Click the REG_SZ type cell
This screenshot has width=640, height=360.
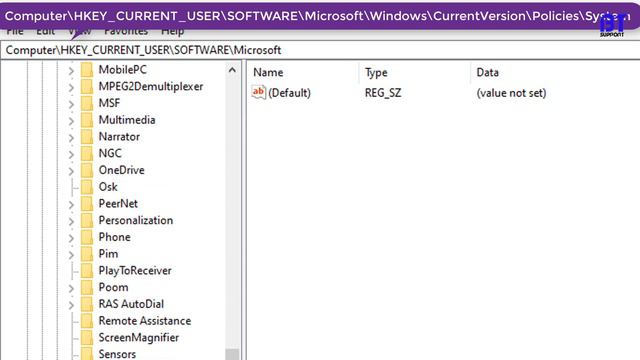point(383,93)
